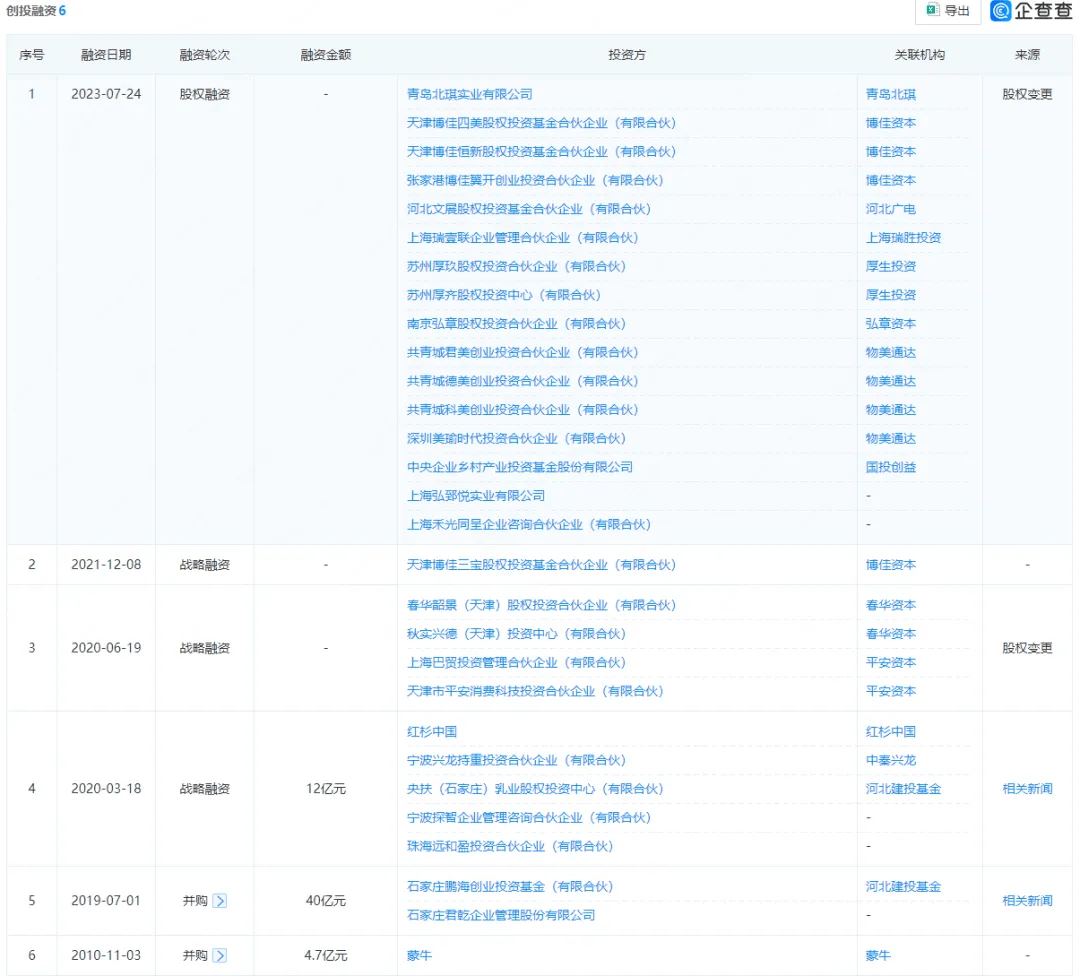Open 共青城德美创业投资合伙企业 link
The image size is (1080, 976).
[522, 382]
